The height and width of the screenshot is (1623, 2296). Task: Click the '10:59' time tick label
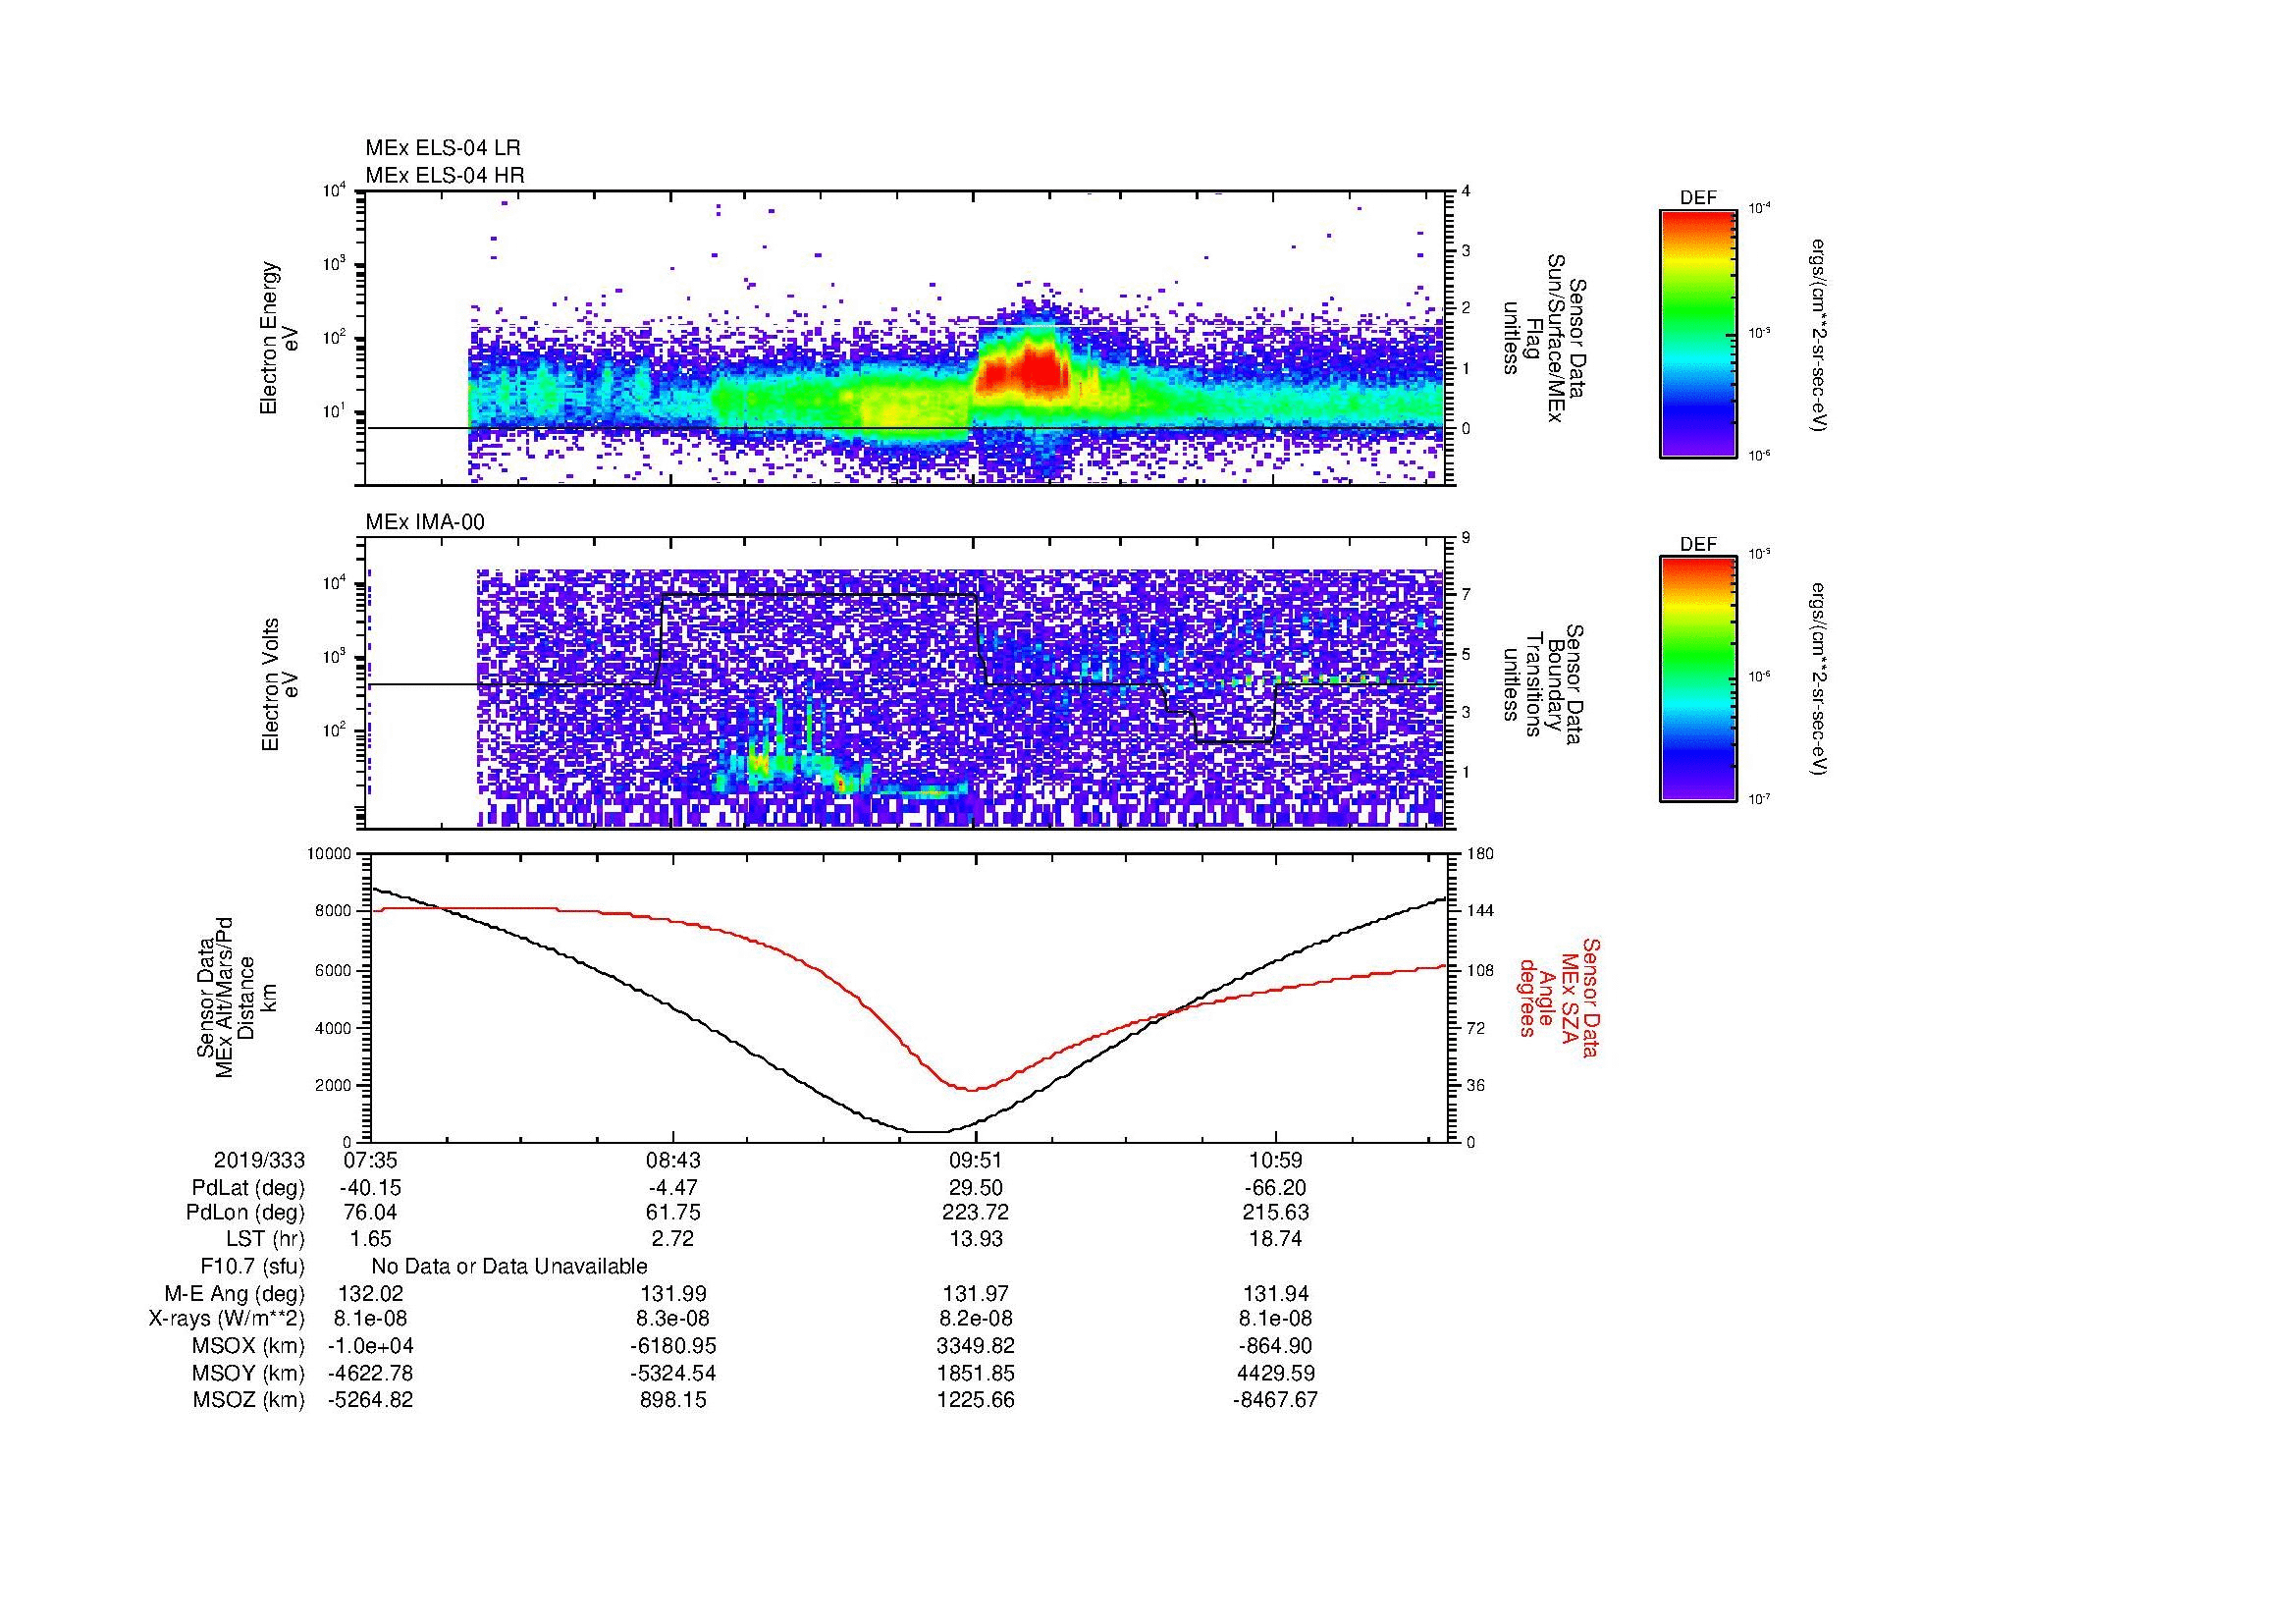(x=1276, y=1160)
